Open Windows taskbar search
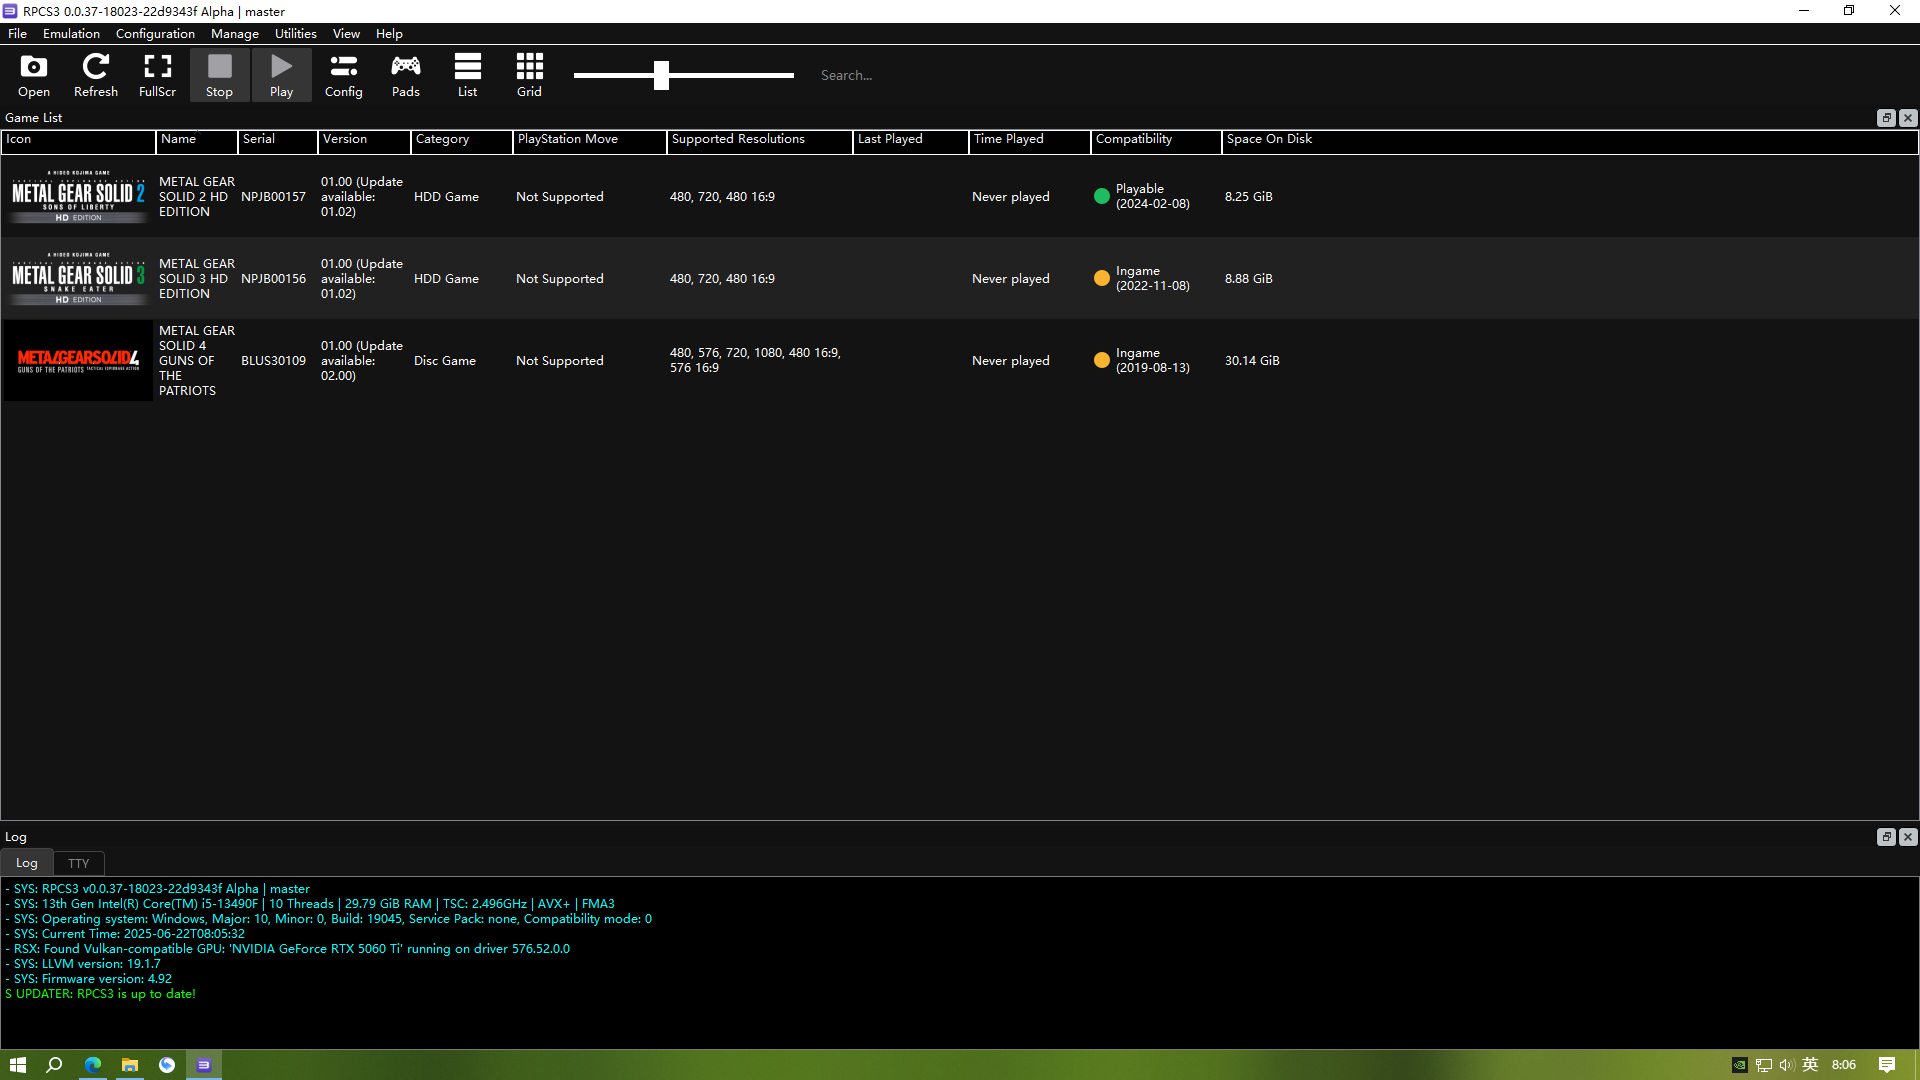This screenshot has width=1920, height=1080. tap(55, 1065)
